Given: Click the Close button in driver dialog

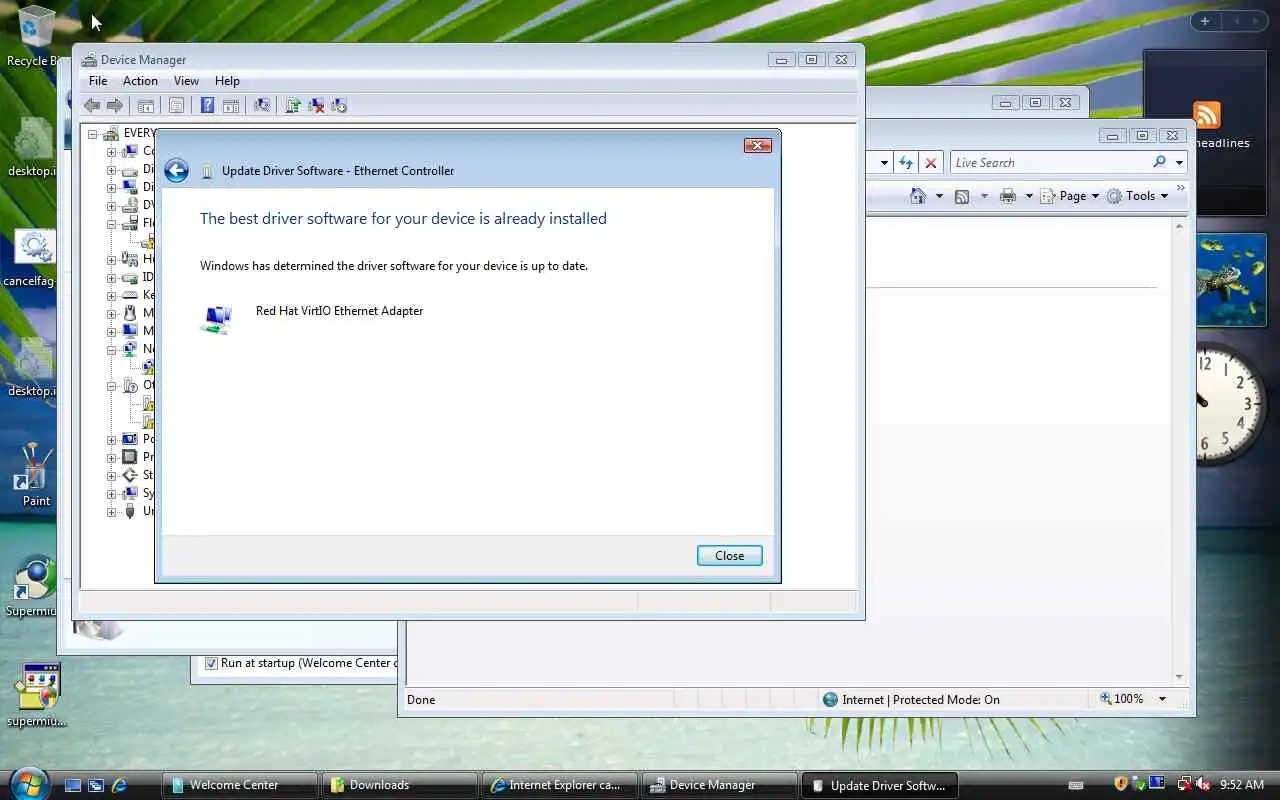Looking at the screenshot, I should point(730,556).
